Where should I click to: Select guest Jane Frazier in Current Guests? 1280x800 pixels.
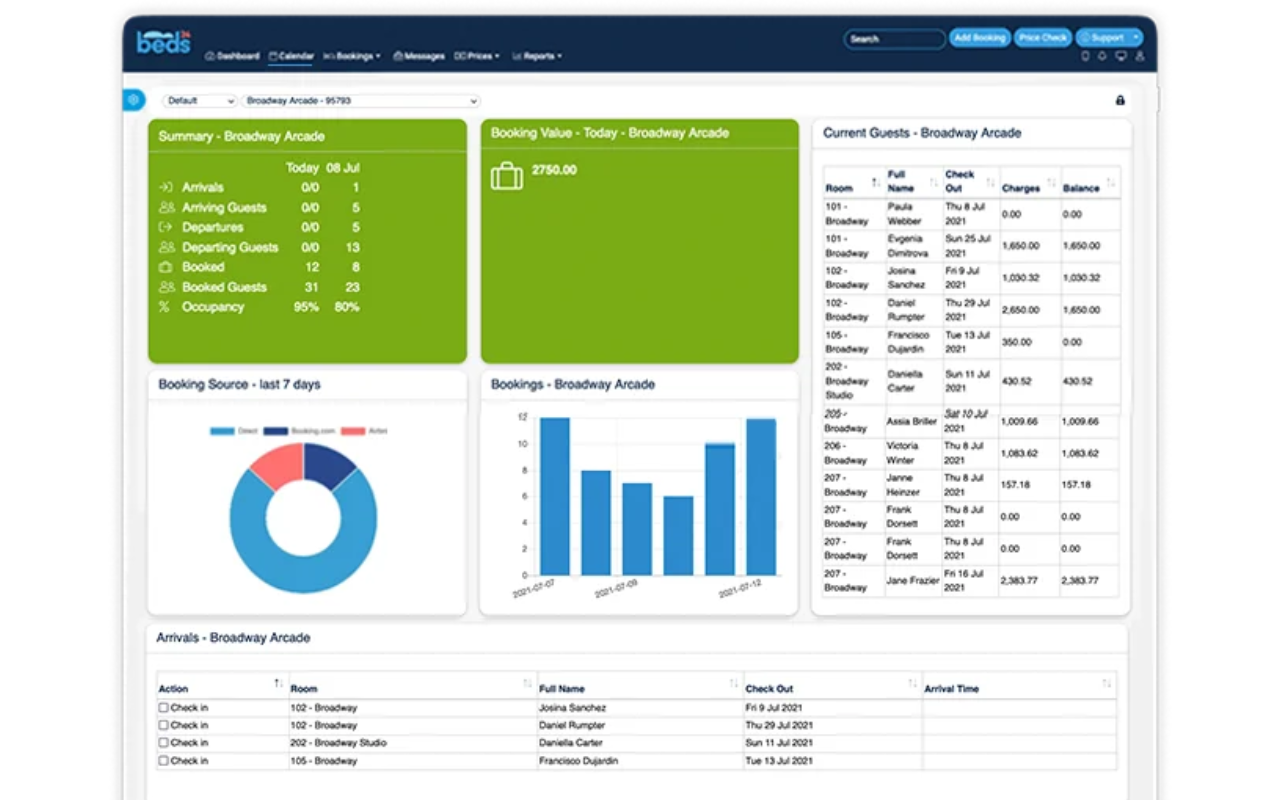[x=912, y=581]
